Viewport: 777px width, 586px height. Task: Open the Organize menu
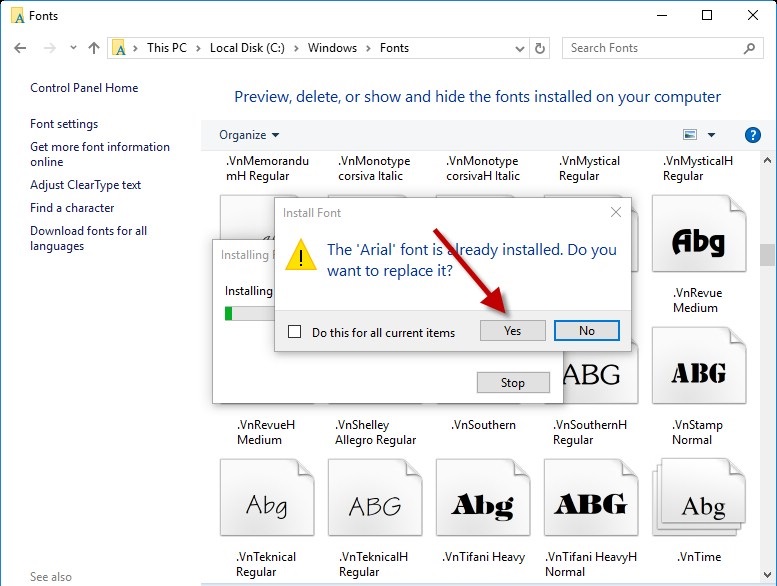coord(249,135)
